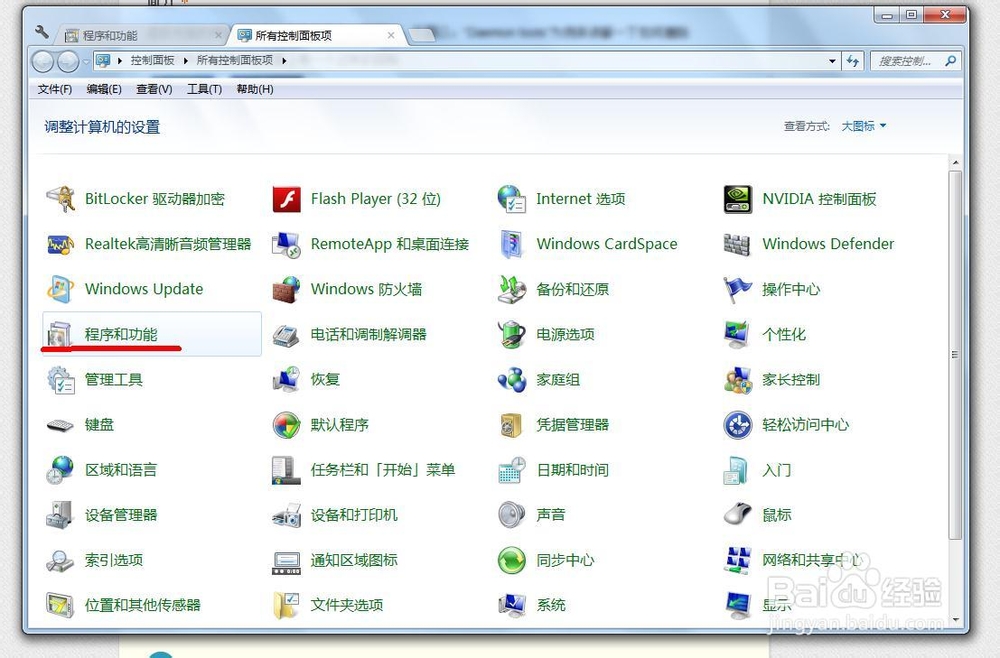Open the 管理工具 gear icon
The image size is (1000, 658).
pos(61,380)
